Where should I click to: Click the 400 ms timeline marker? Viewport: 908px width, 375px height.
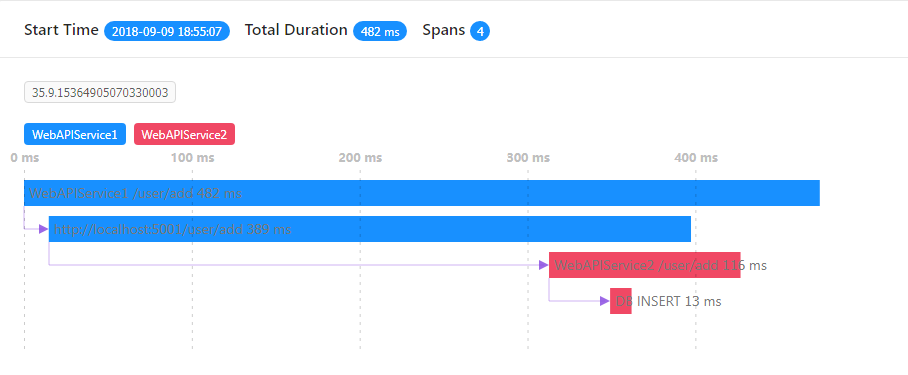(x=696, y=157)
